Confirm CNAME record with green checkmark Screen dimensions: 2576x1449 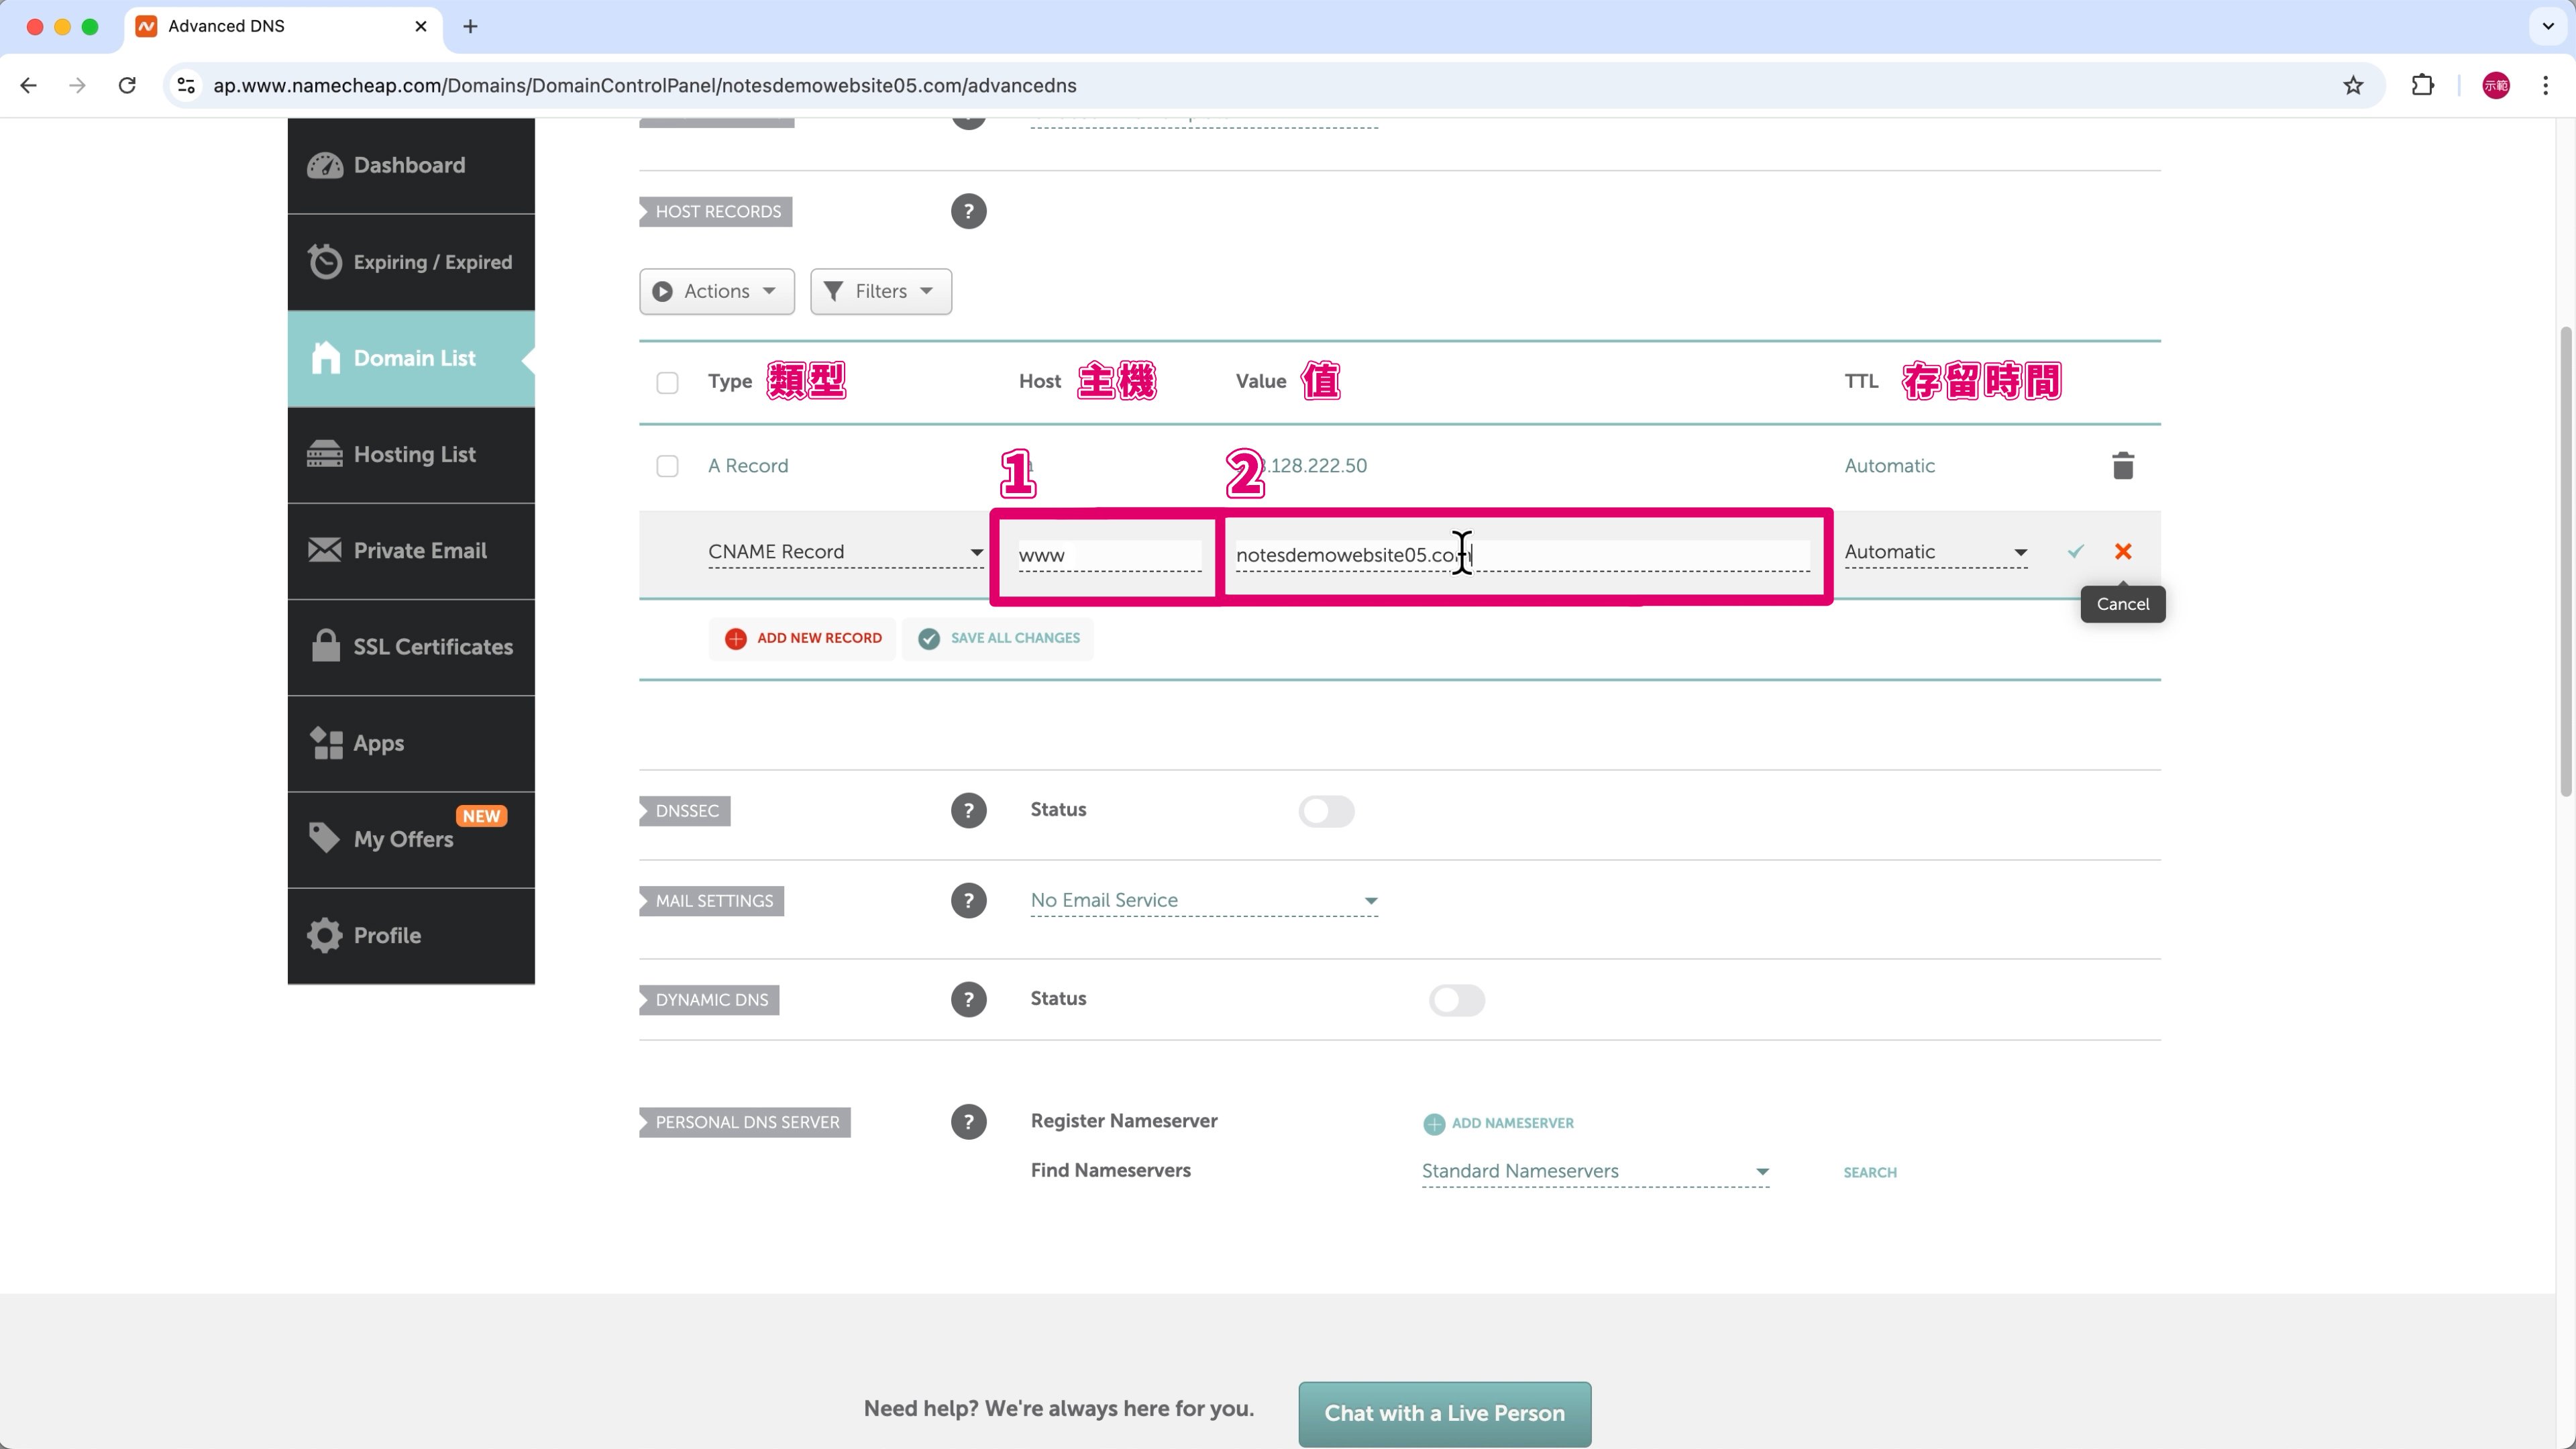pyautogui.click(x=2075, y=551)
